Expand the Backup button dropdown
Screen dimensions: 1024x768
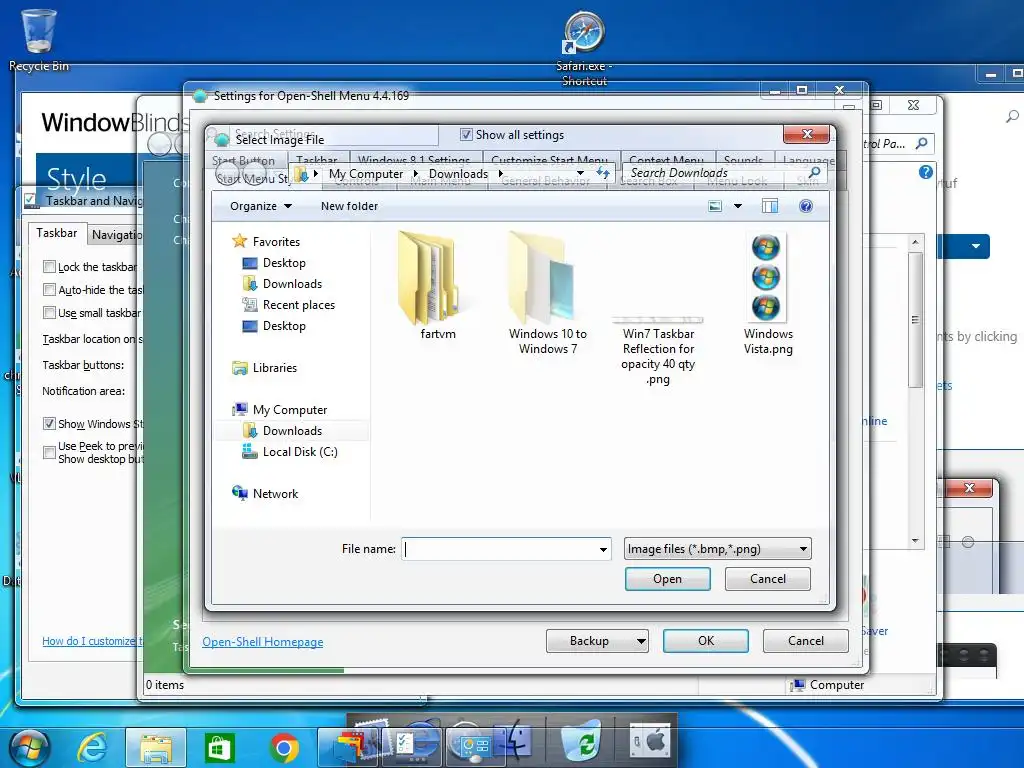coord(641,641)
